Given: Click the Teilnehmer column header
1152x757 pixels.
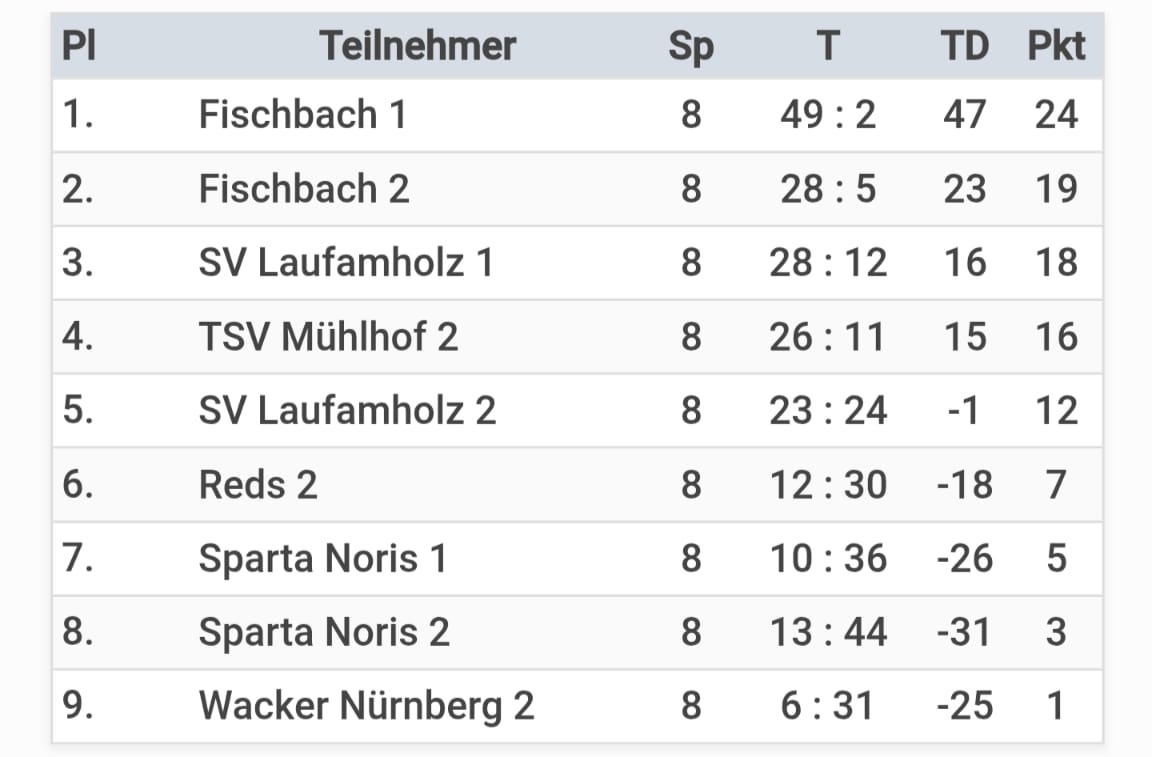Looking at the screenshot, I should tap(417, 46).
